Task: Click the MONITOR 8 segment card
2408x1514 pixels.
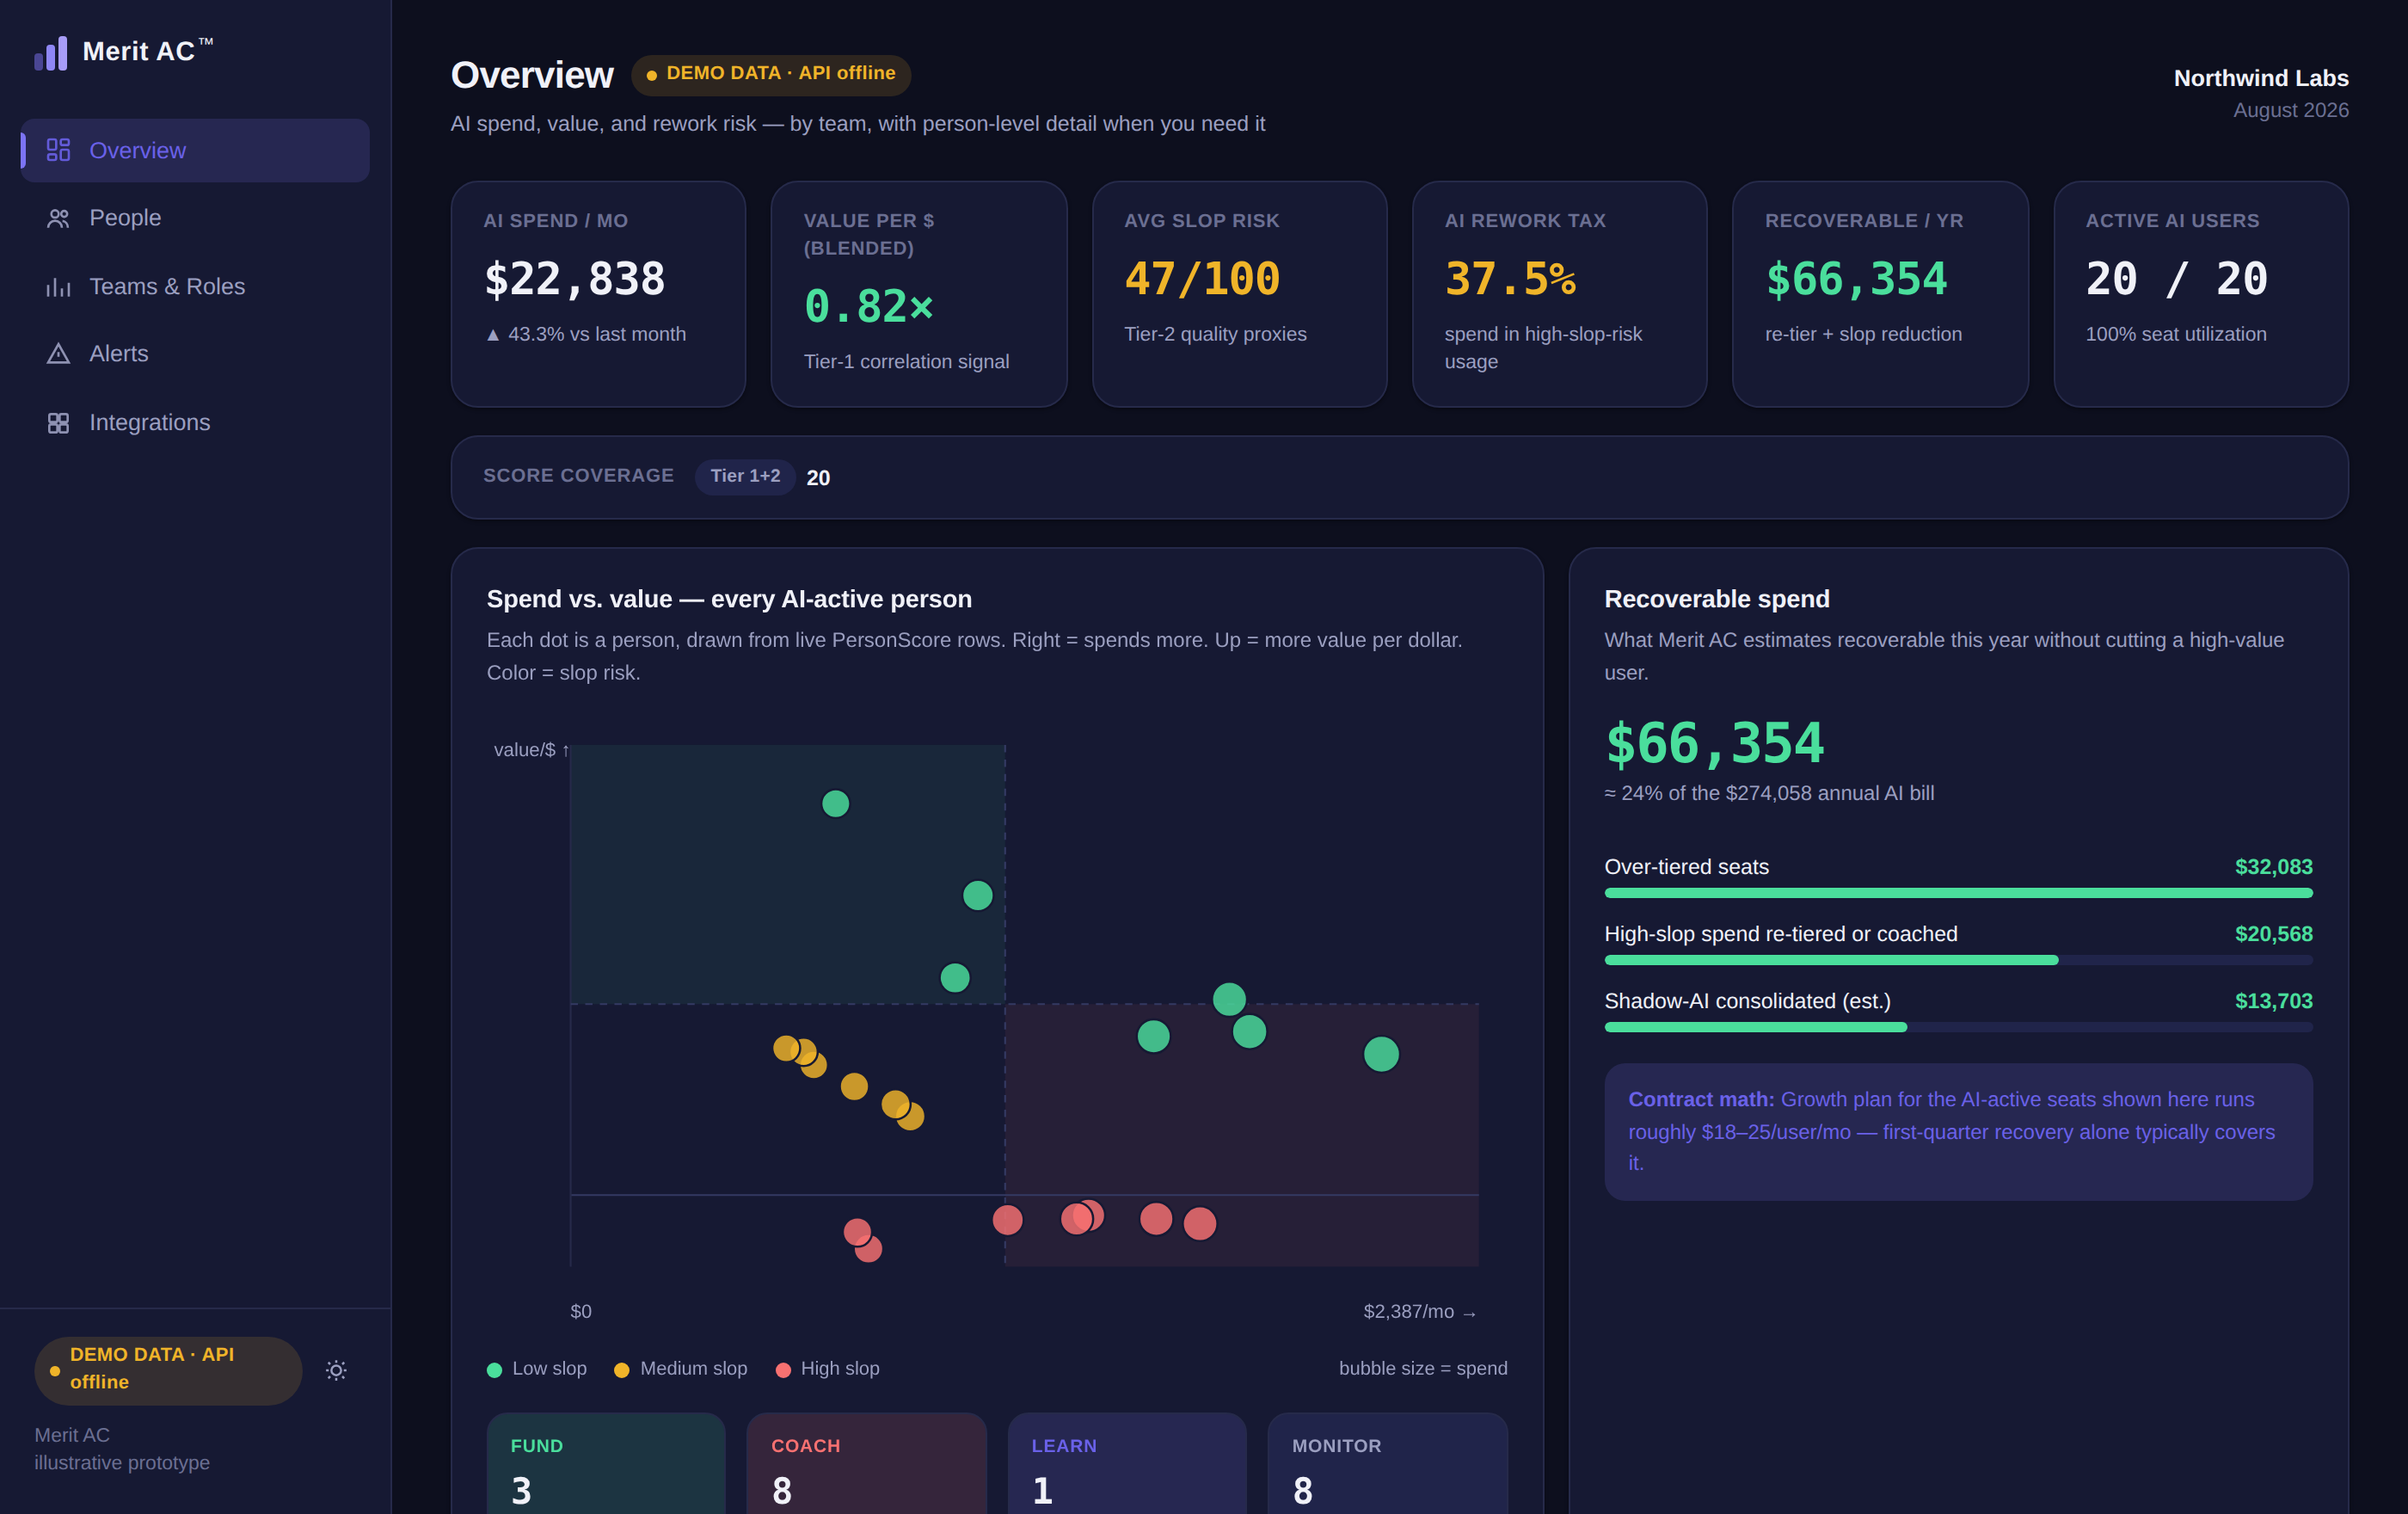Action: click(1387, 1464)
